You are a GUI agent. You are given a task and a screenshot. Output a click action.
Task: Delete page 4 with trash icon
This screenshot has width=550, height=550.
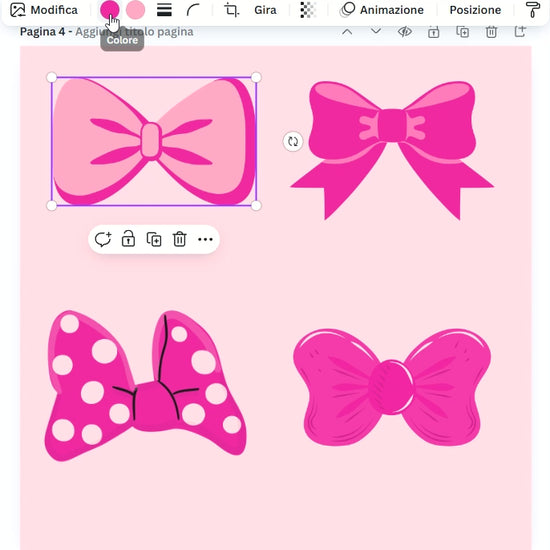[x=491, y=32]
